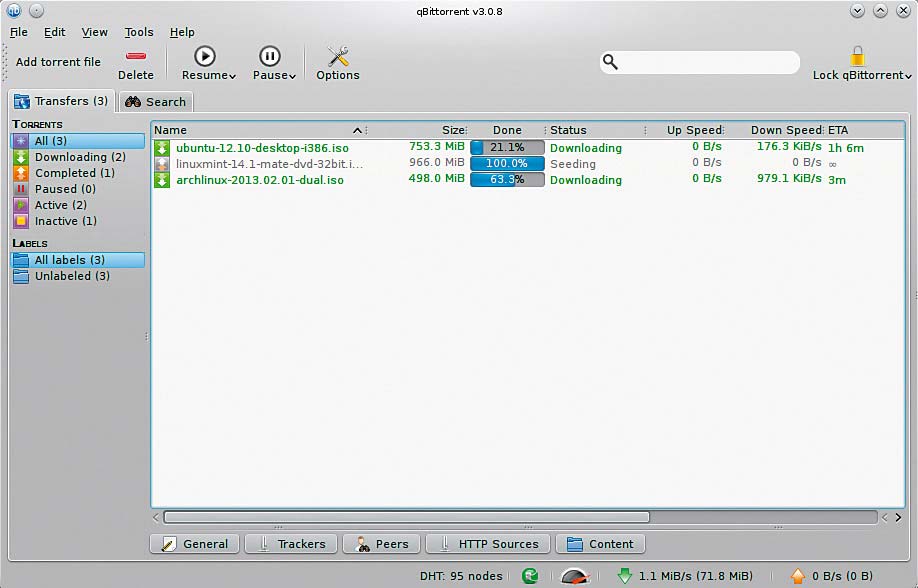The height and width of the screenshot is (588, 918).
Task: Expand the Resume dropdown arrow
Action: pos(232,77)
